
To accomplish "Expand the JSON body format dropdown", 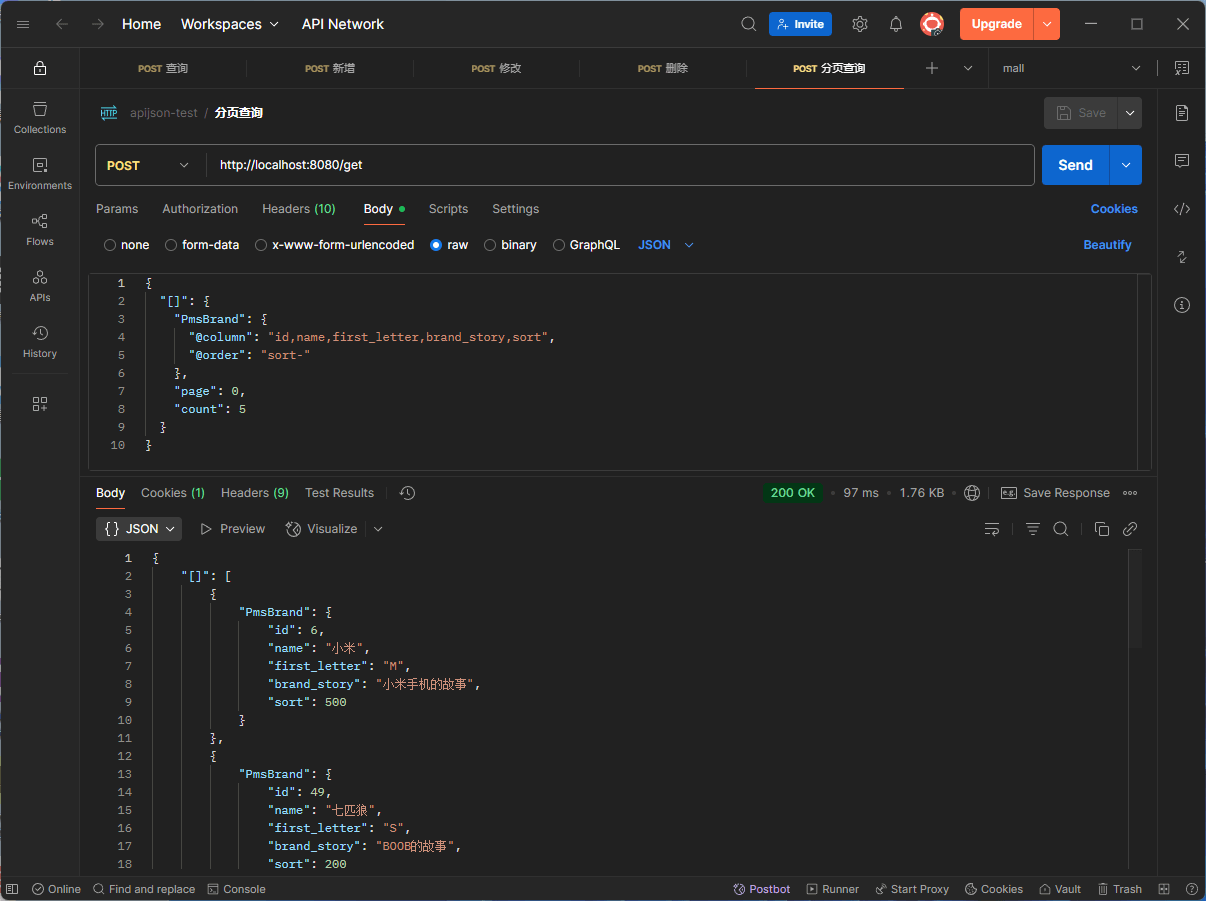I will point(666,245).
